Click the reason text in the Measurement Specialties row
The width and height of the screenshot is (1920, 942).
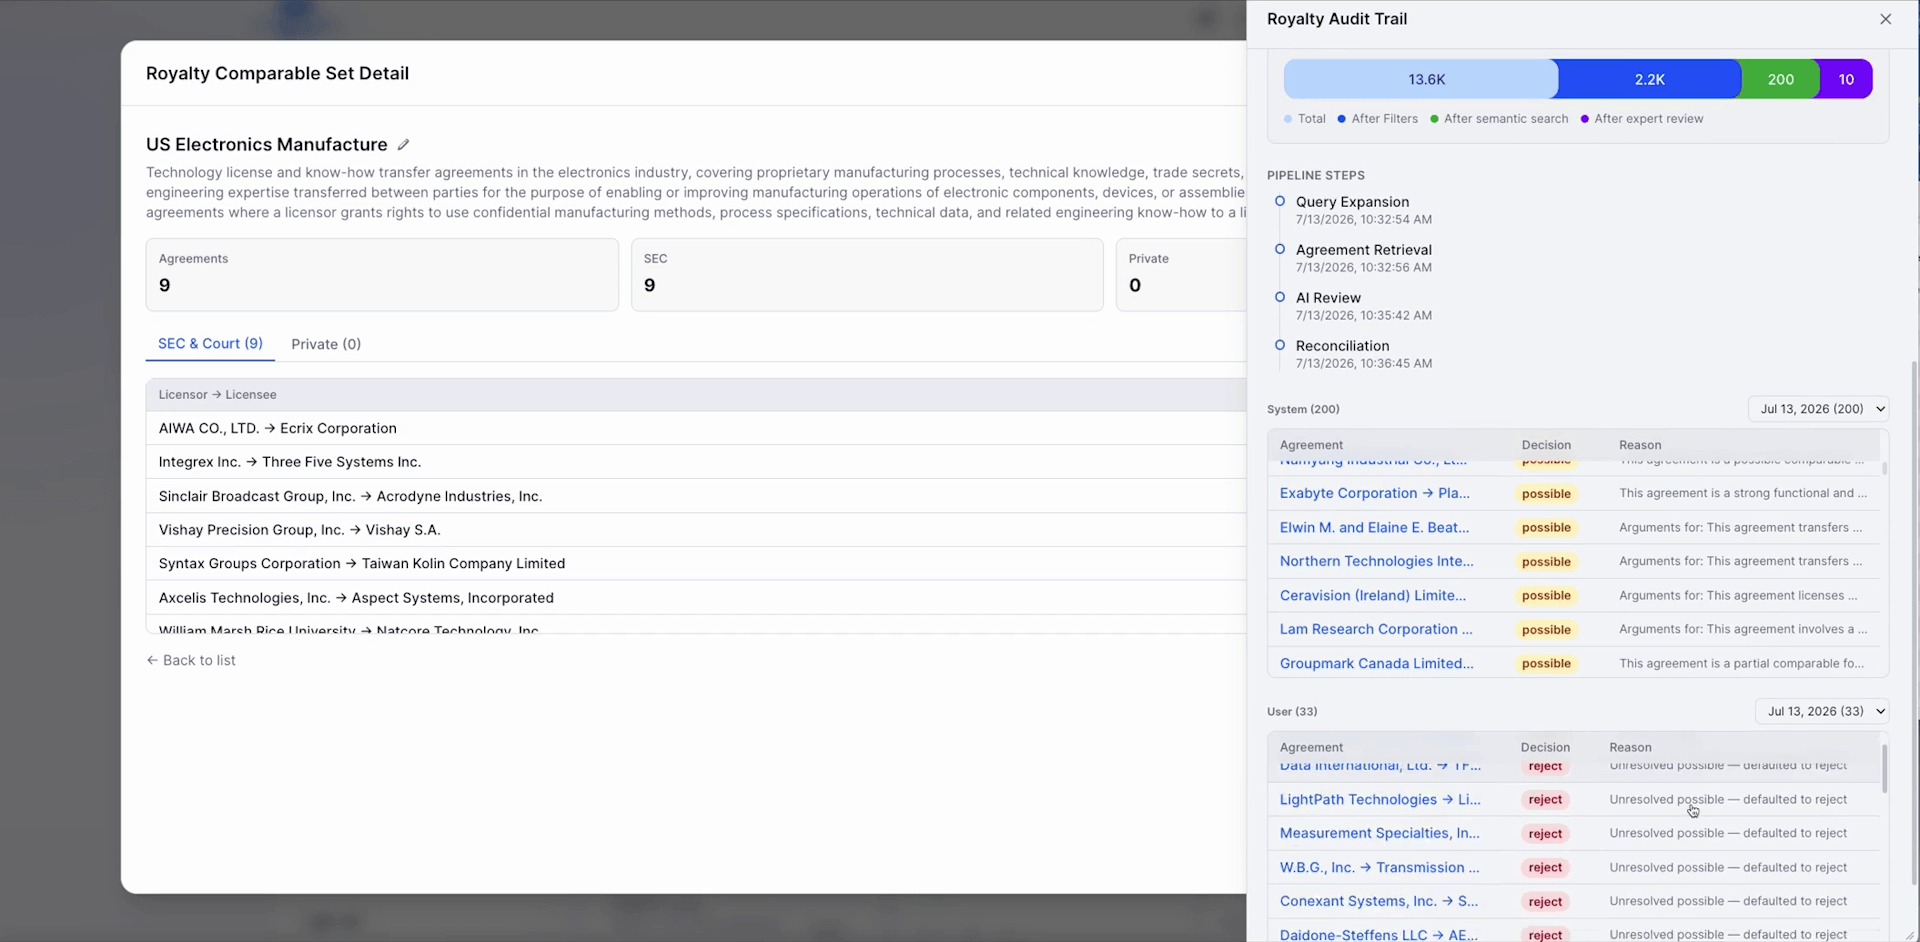(x=1728, y=833)
